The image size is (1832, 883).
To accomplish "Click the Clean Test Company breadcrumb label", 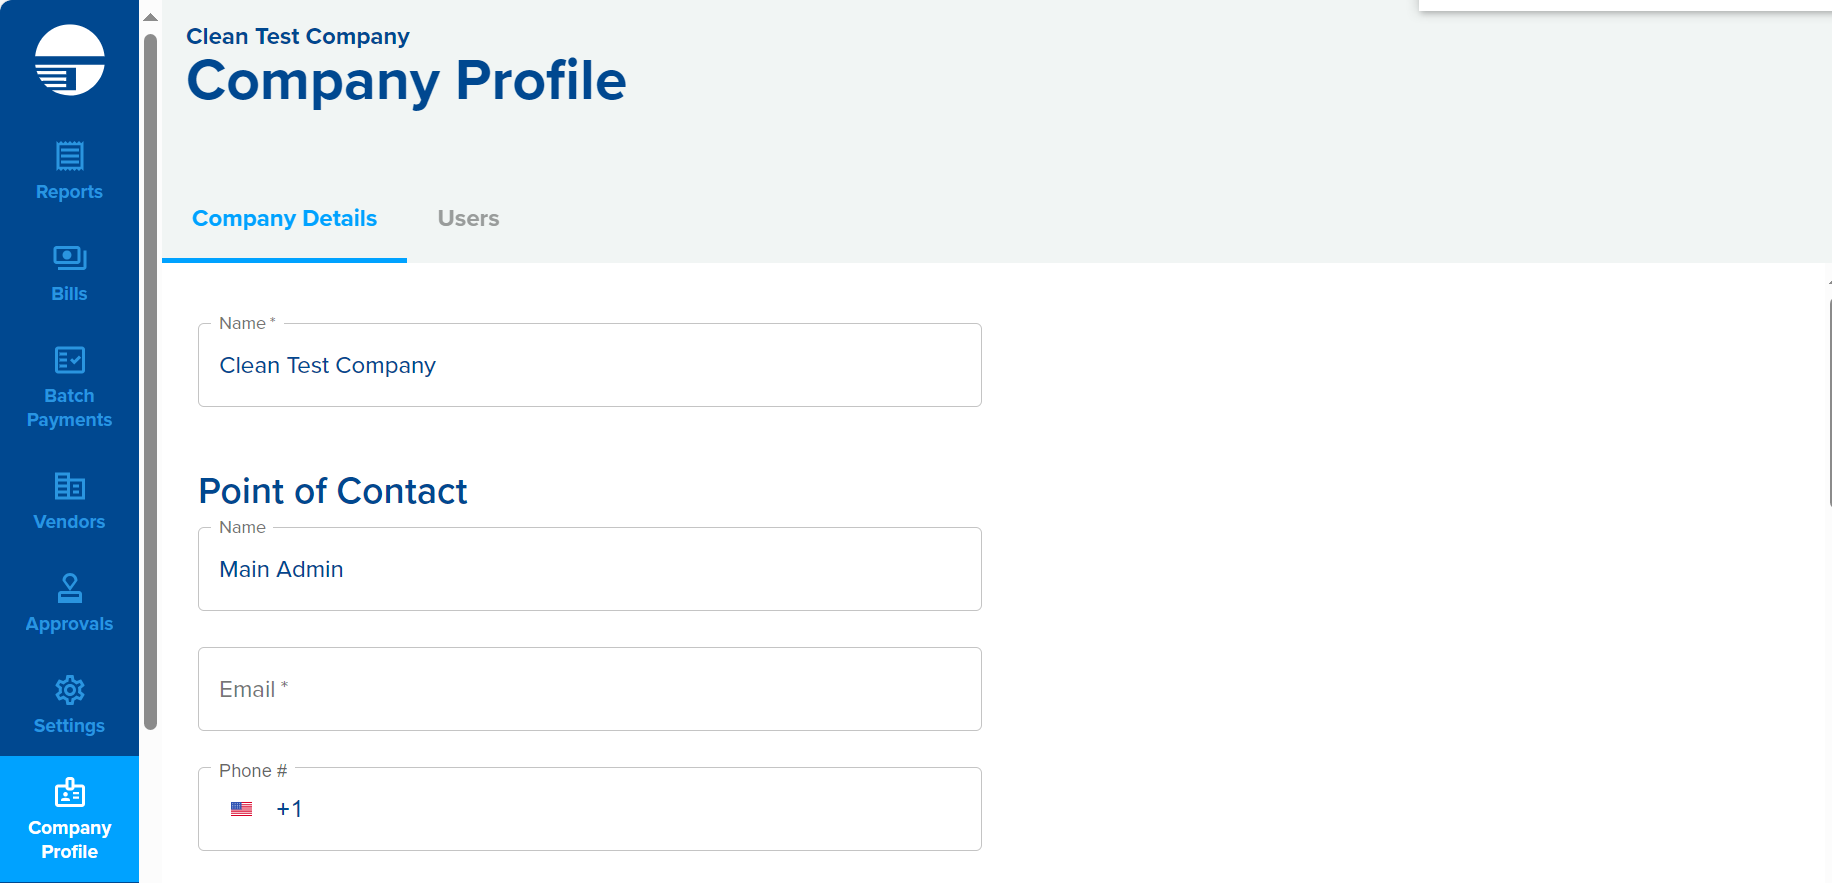I will click(297, 36).
